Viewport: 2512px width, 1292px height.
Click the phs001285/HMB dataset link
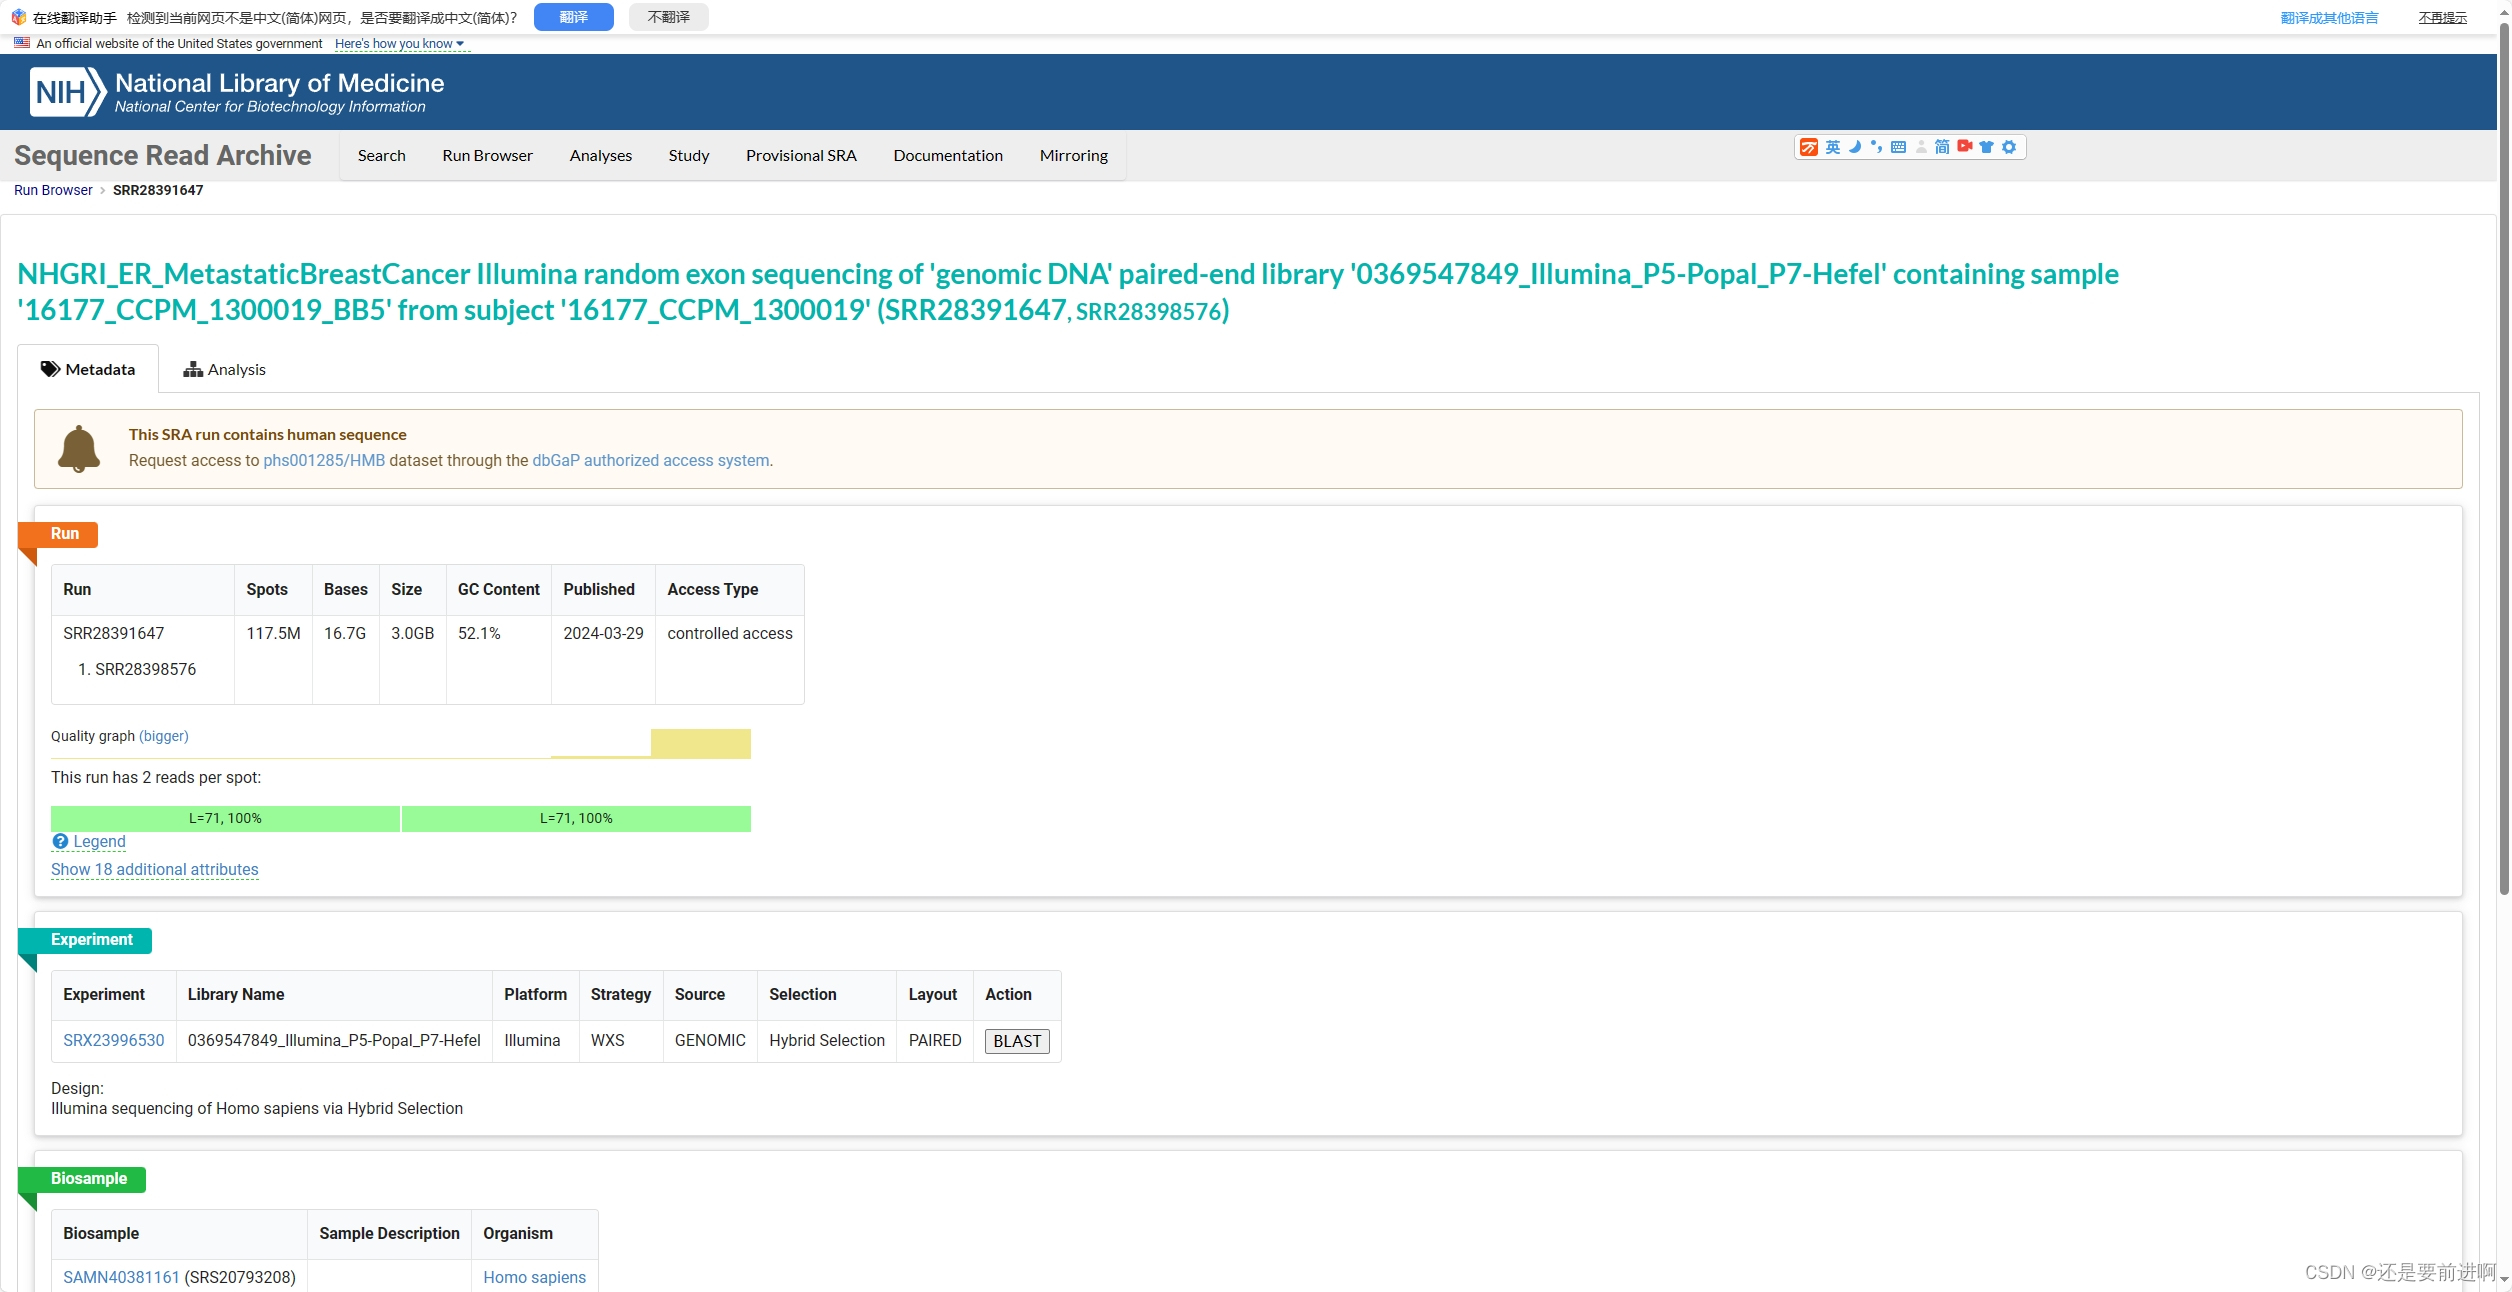pyautogui.click(x=325, y=460)
